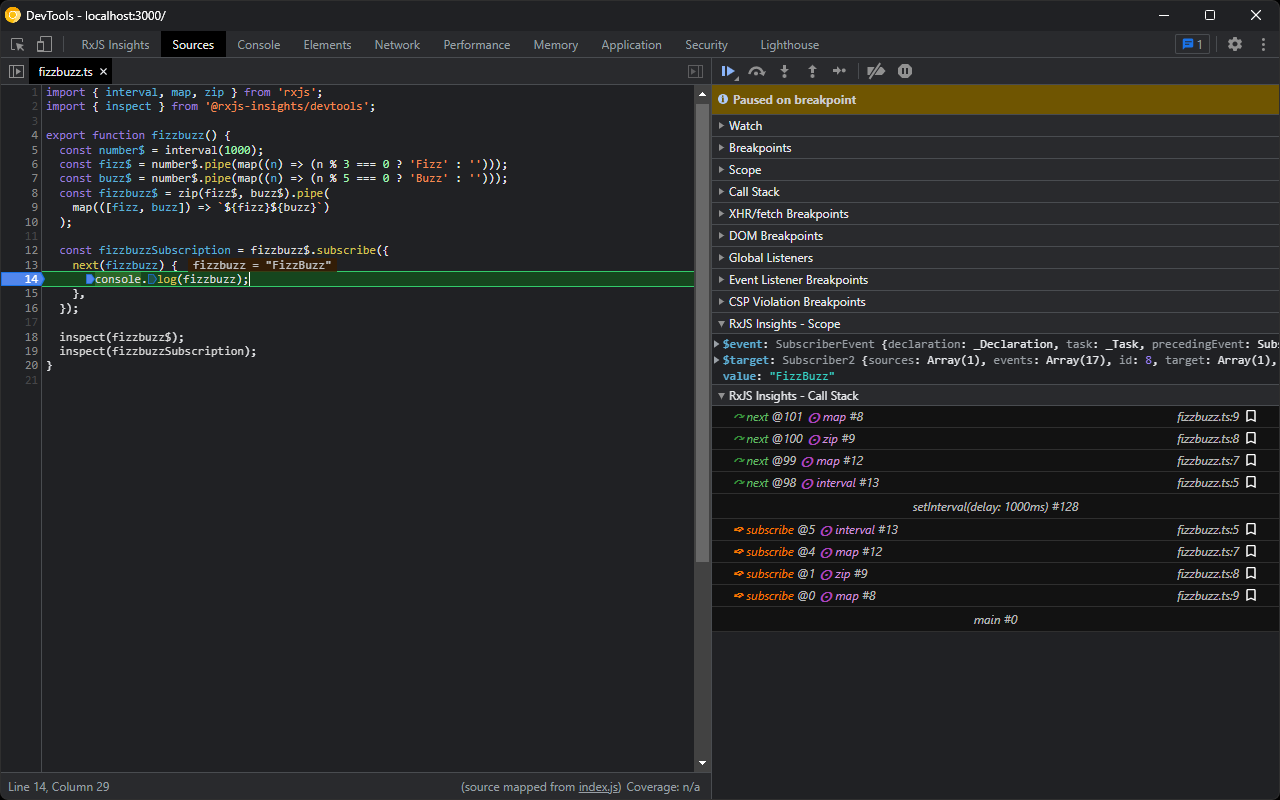The height and width of the screenshot is (800, 1280).
Task: Toggle device toolbar
Action: (44, 44)
